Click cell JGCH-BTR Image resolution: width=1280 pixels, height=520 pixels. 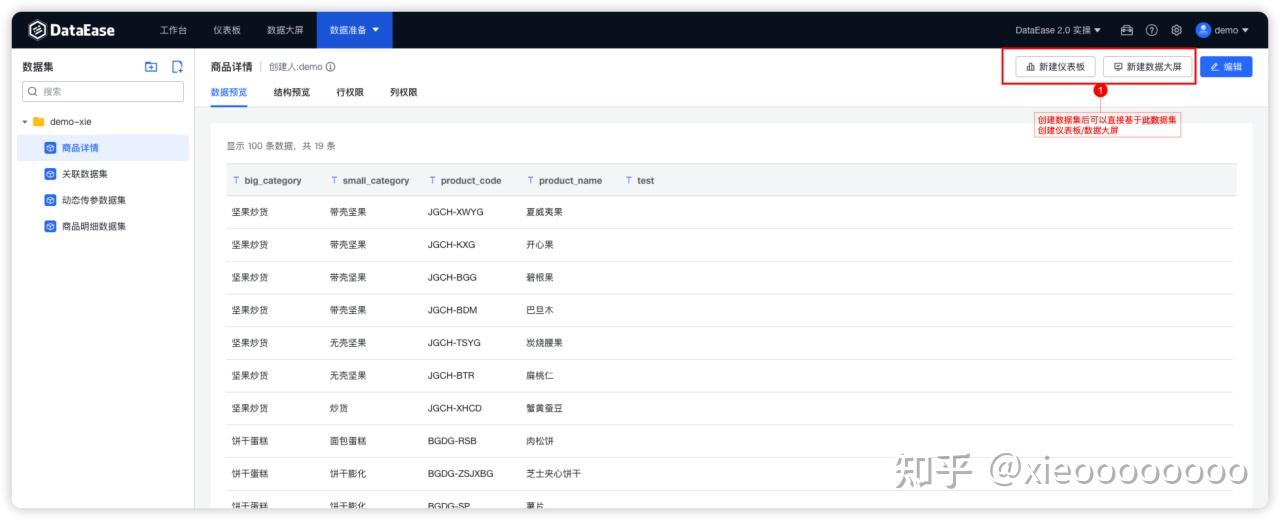(452, 376)
